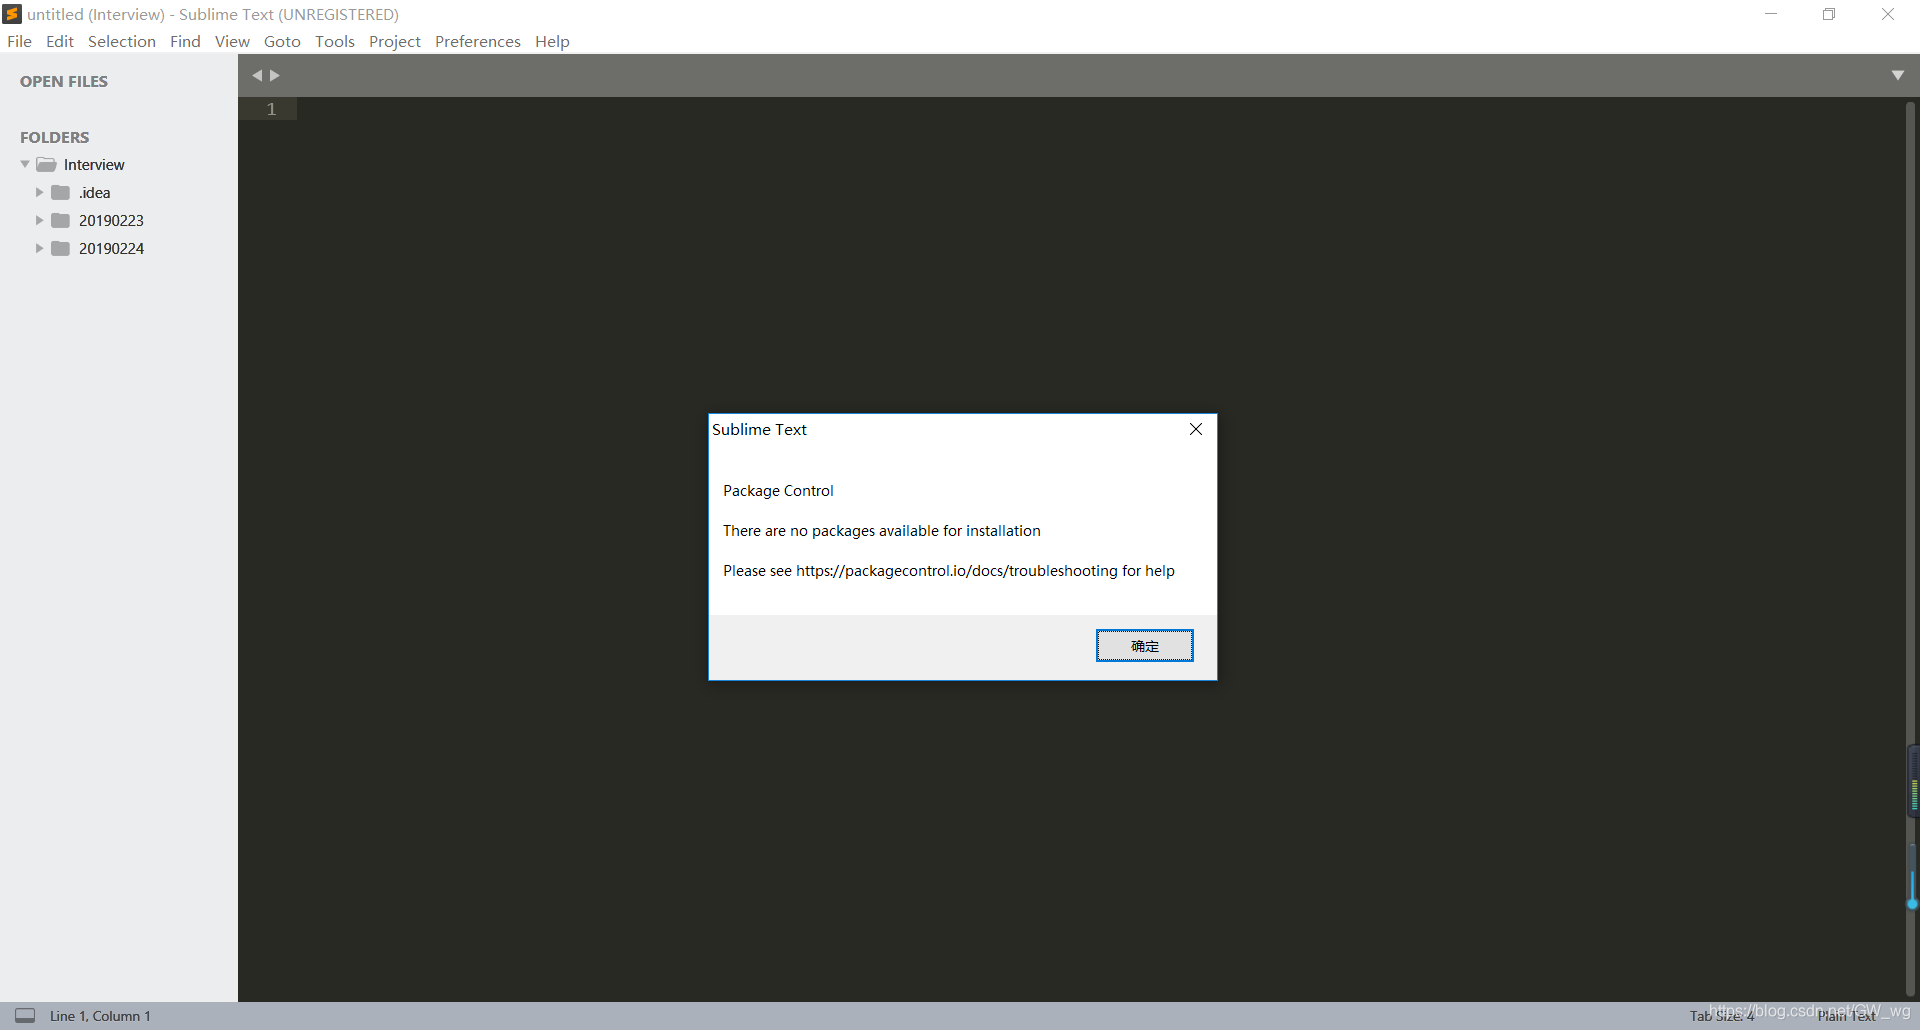Select the 20190224 folder icon
Image resolution: width=1920 pixels, height=1030 pixels.
click(61, 248)
